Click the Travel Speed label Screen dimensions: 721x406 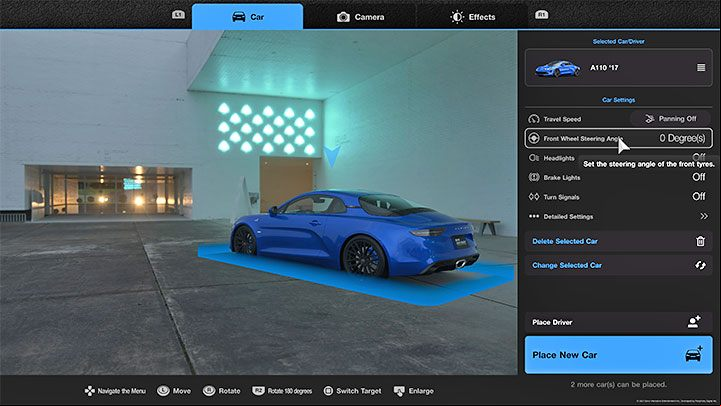click(x=562, y=119)
